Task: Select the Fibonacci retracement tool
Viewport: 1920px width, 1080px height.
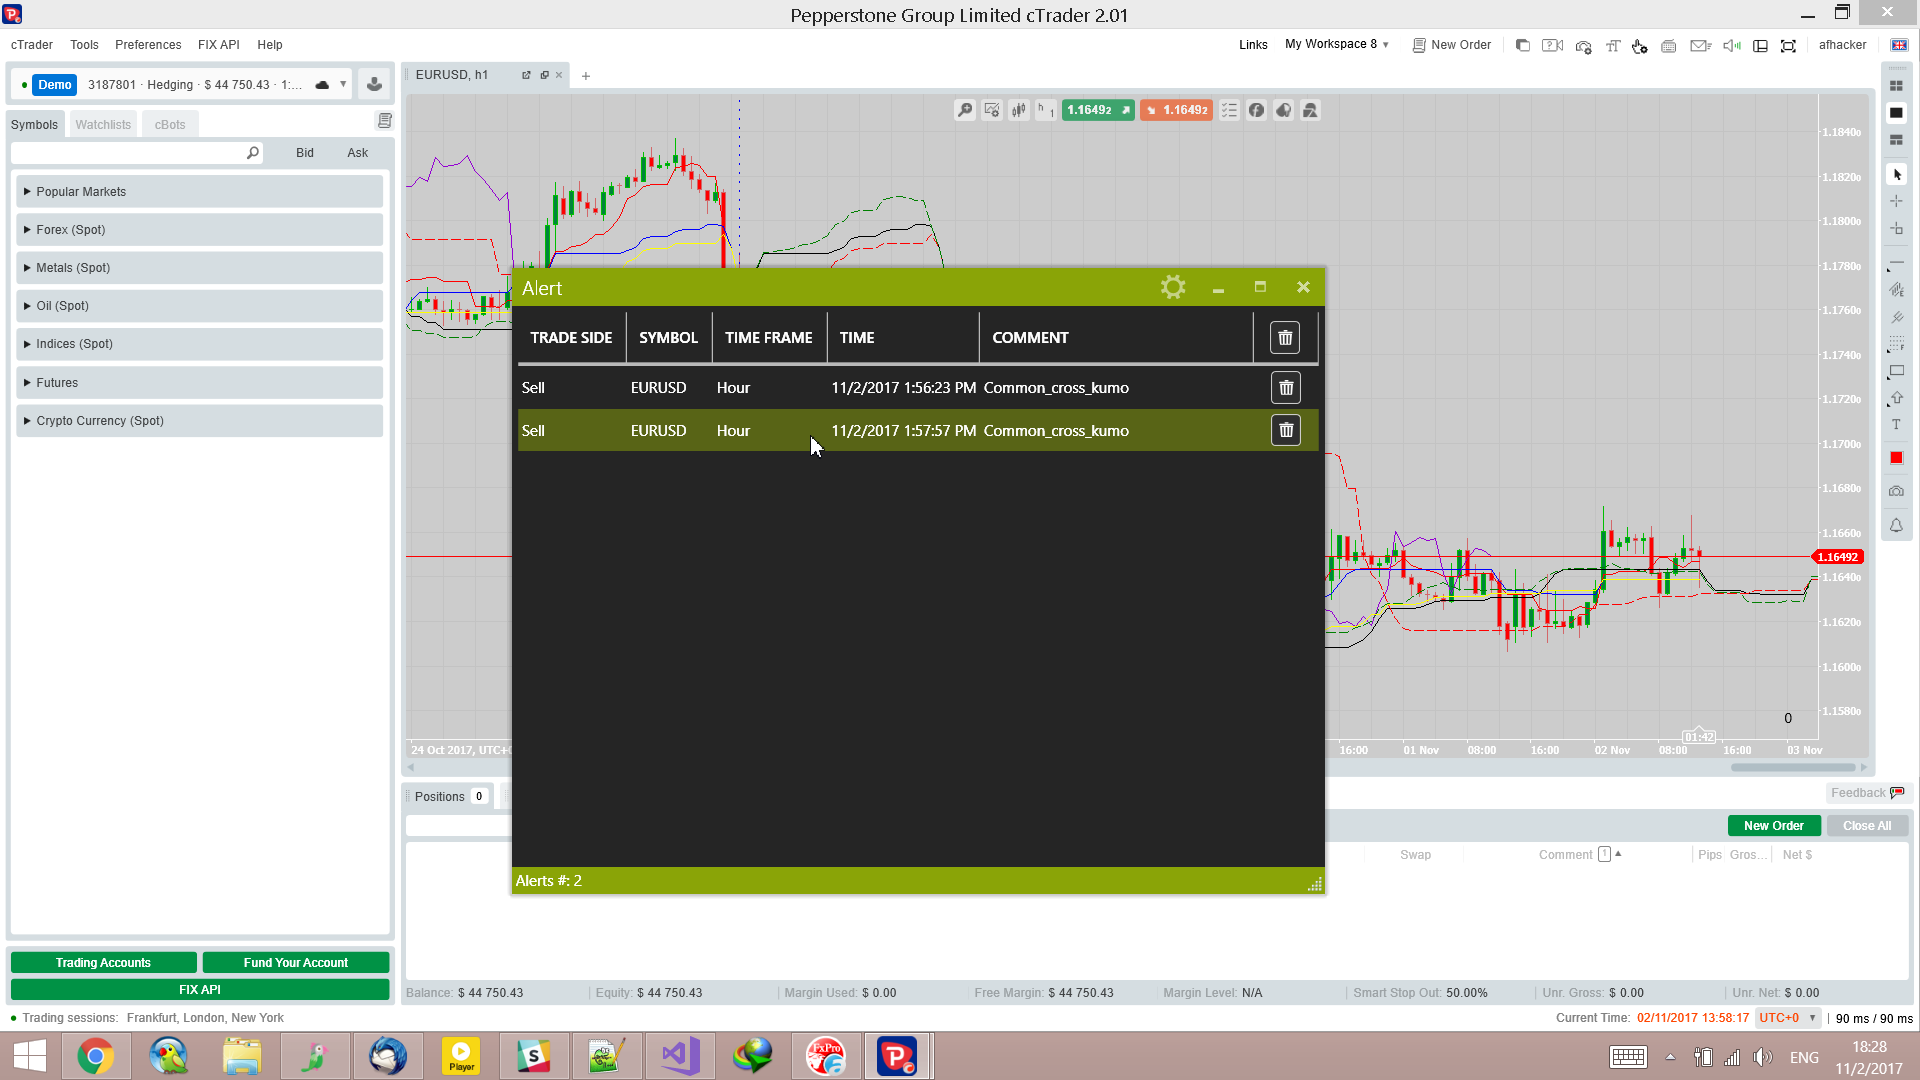Action: click(1896, 344)
